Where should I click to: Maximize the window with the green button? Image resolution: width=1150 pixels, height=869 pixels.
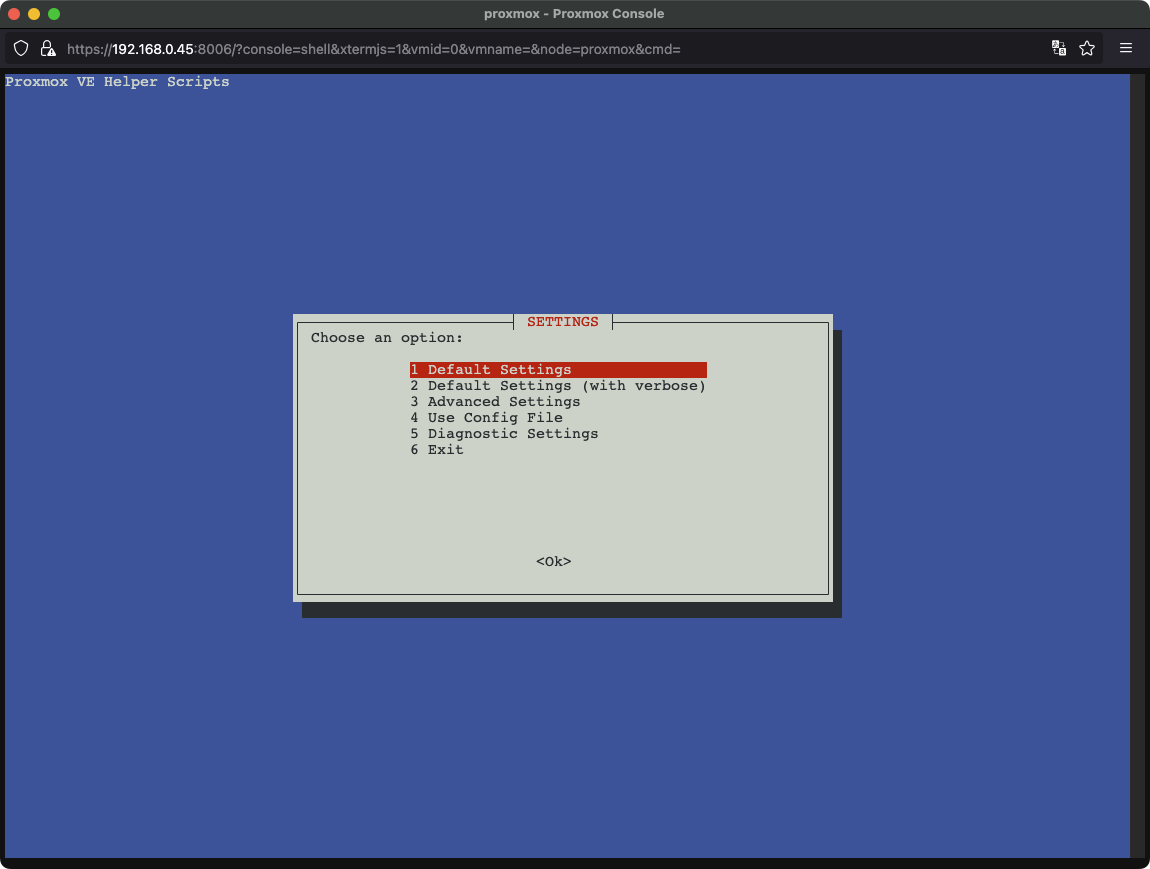[54, 14]
